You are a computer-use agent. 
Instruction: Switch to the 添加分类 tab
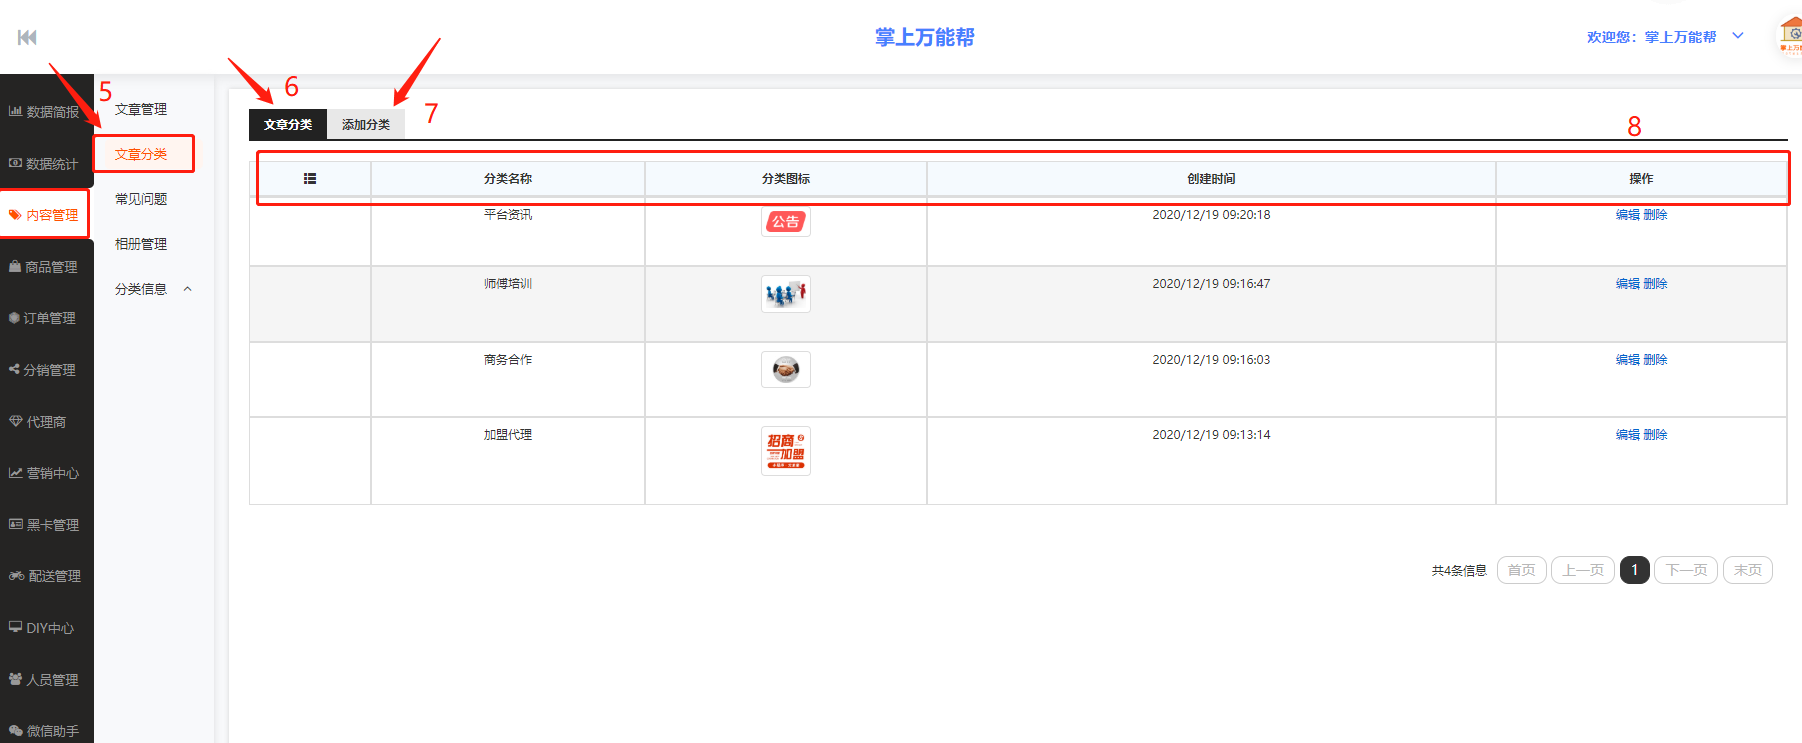[x=366, y=125]
